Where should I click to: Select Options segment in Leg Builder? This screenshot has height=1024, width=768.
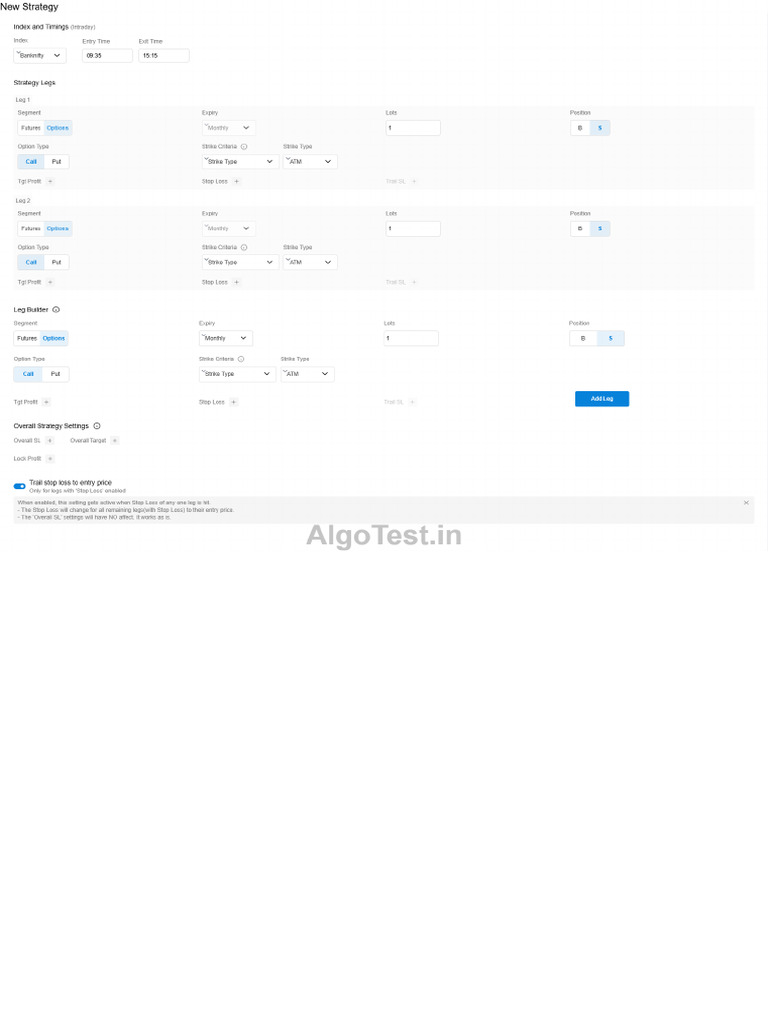[54, 338]
